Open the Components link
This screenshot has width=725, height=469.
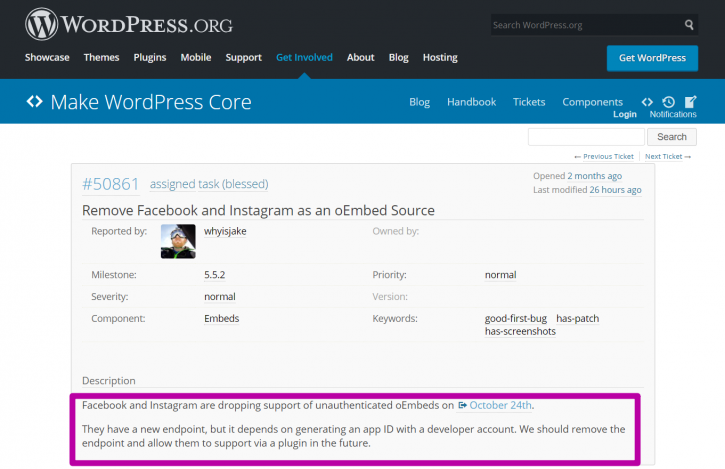(x=592, y=102)
